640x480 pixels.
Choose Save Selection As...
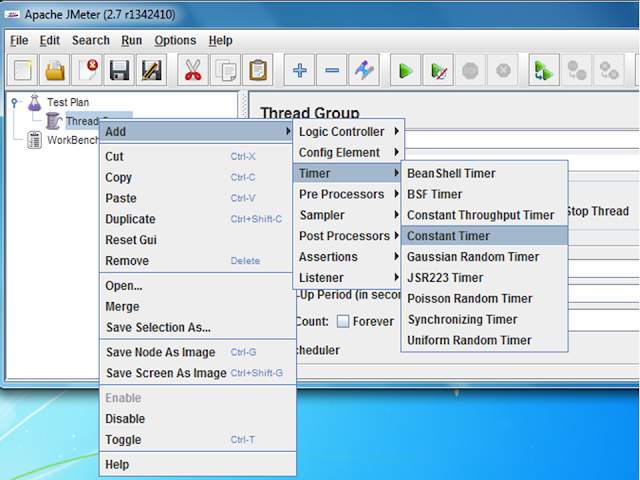tap(198, 327)
